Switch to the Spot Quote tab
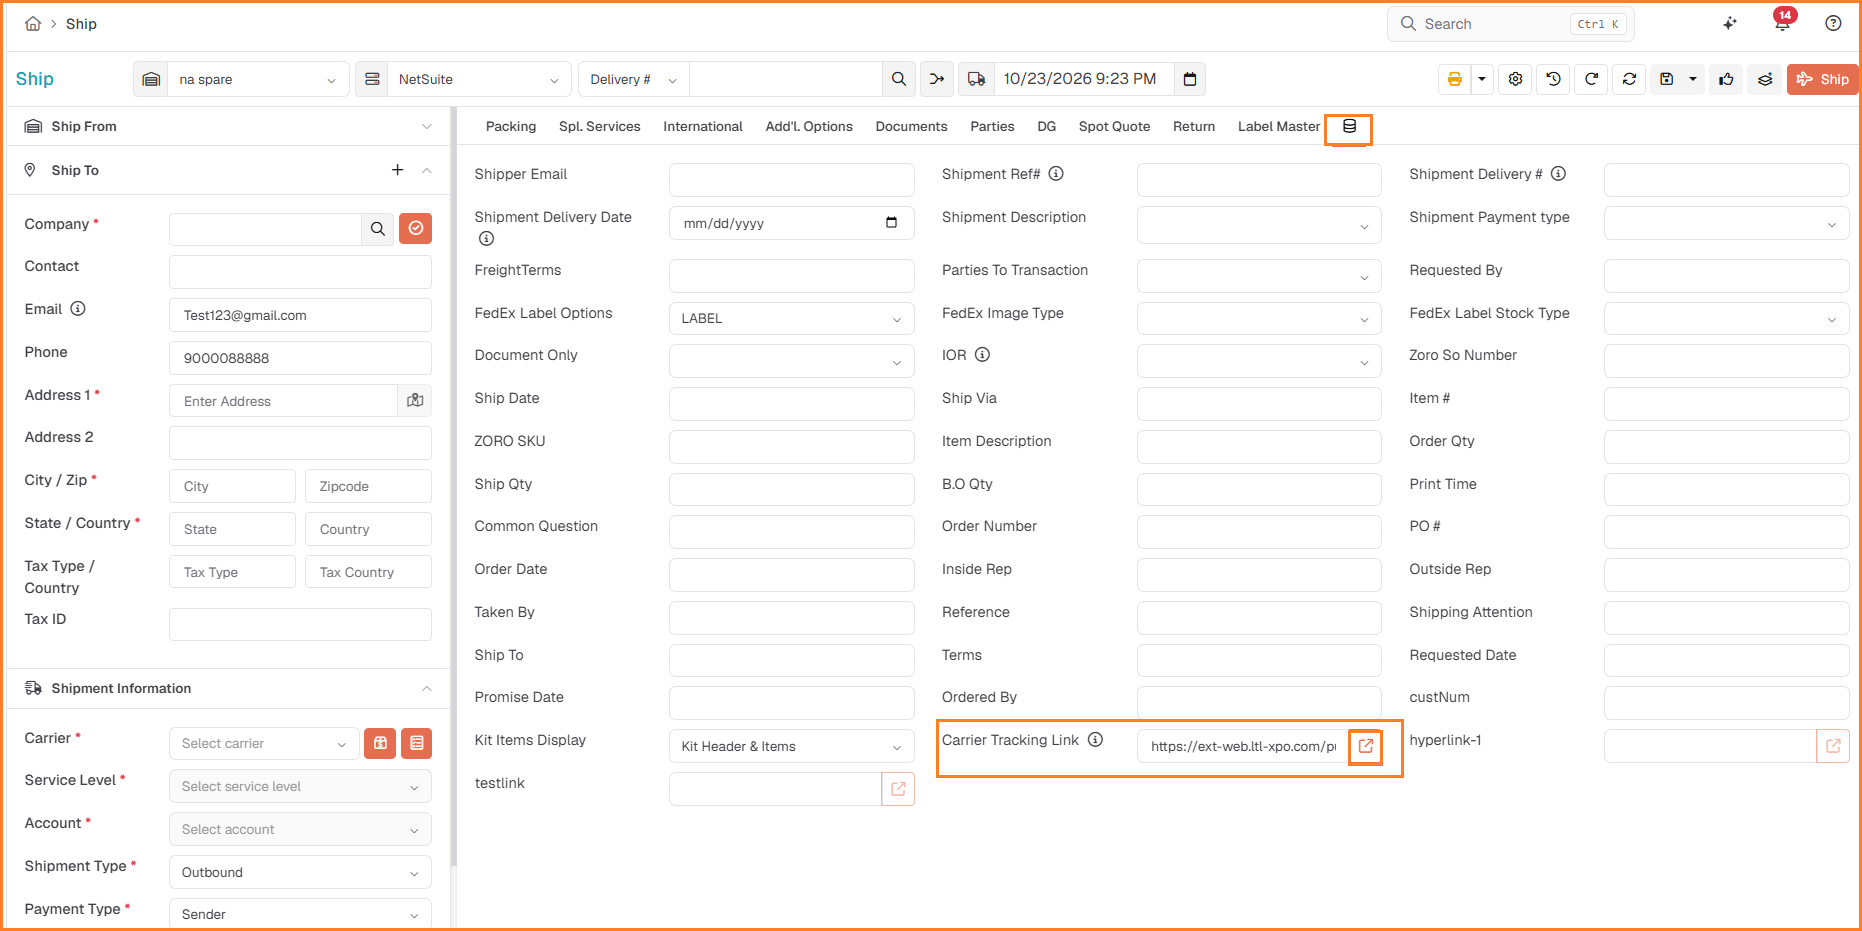 pos(1114,127)
